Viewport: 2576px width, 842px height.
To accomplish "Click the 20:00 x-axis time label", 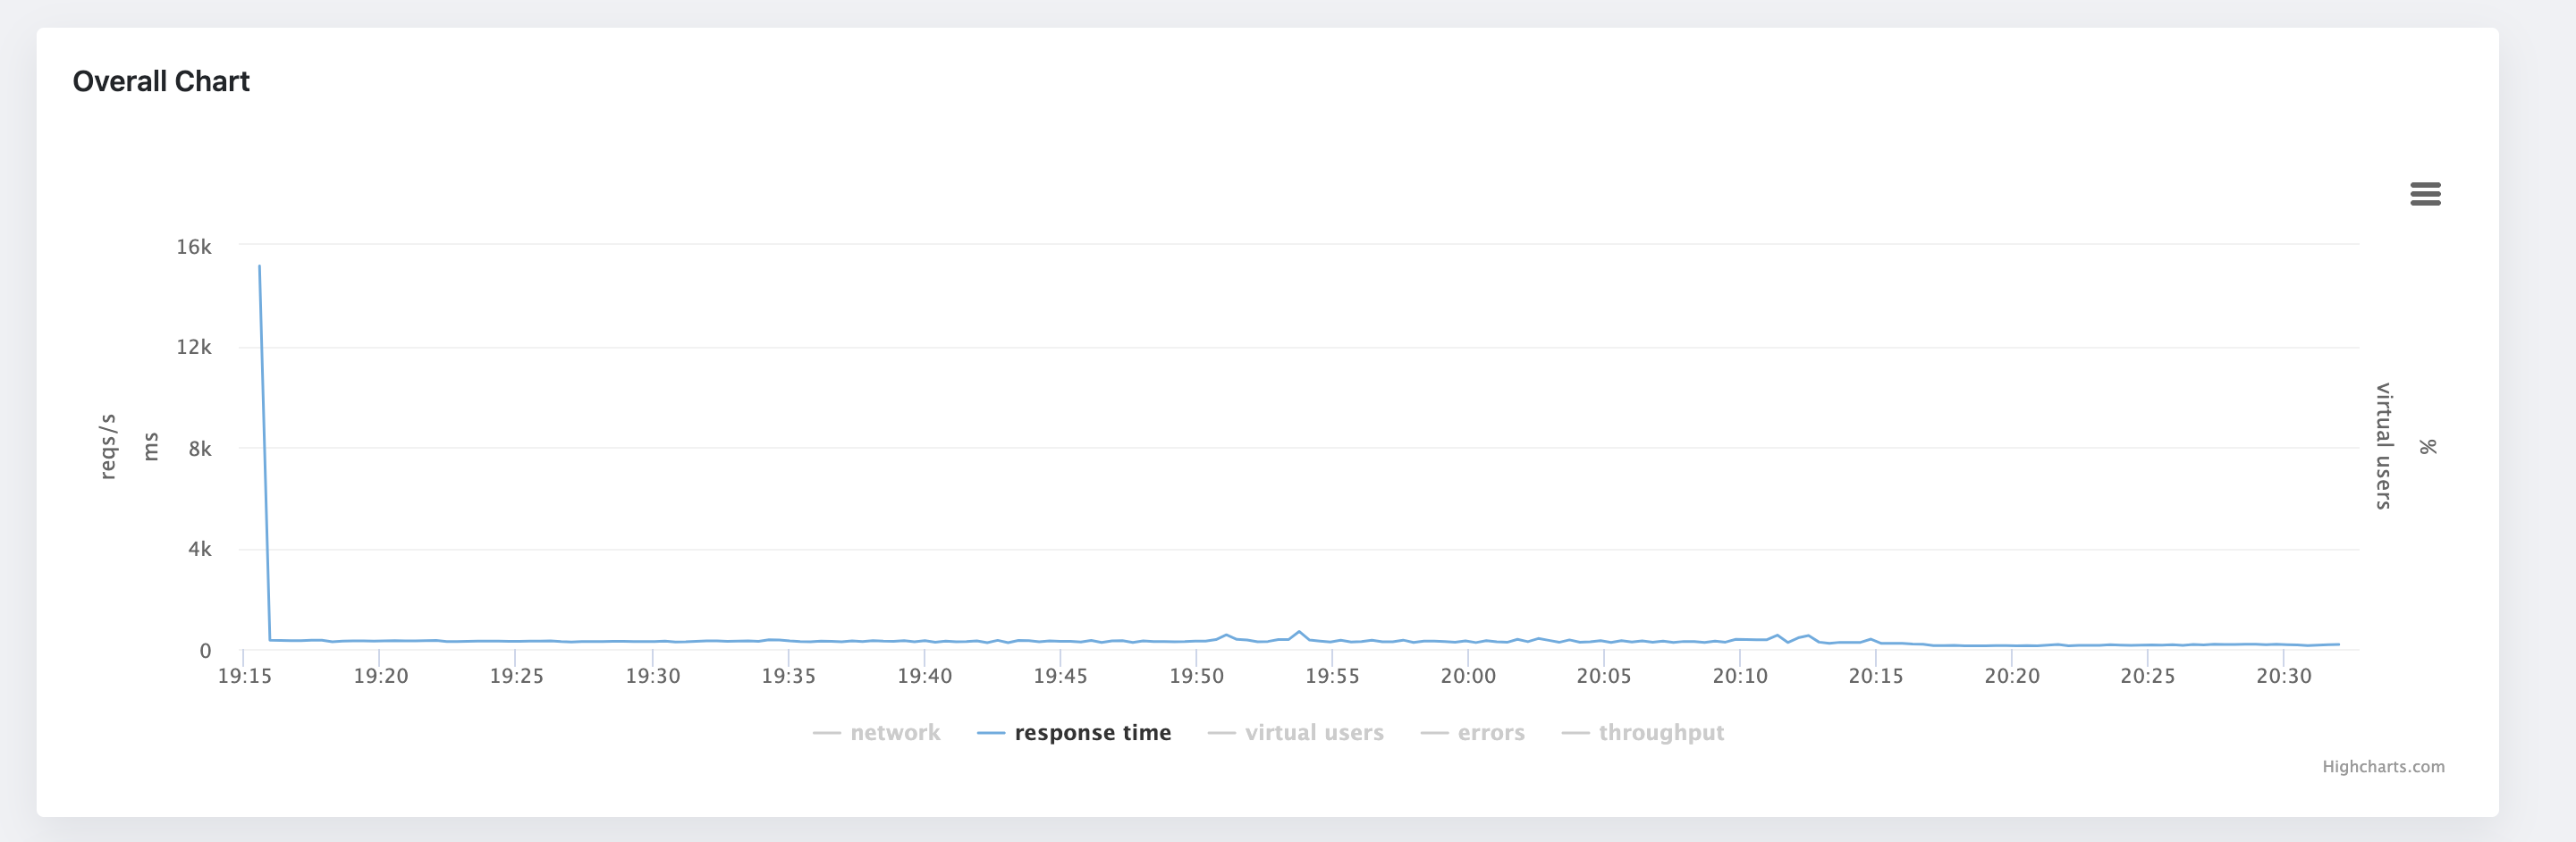I will [x=1468, y=676].
